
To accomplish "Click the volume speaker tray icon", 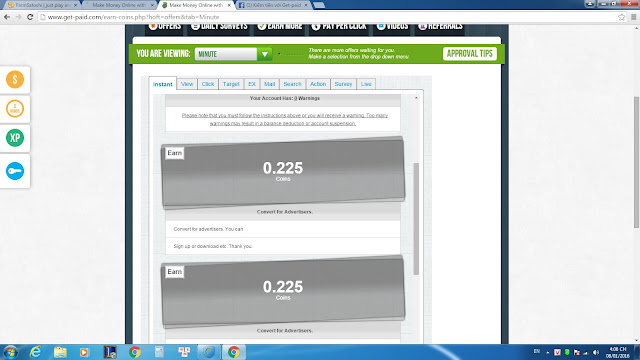I will (596, 352).
